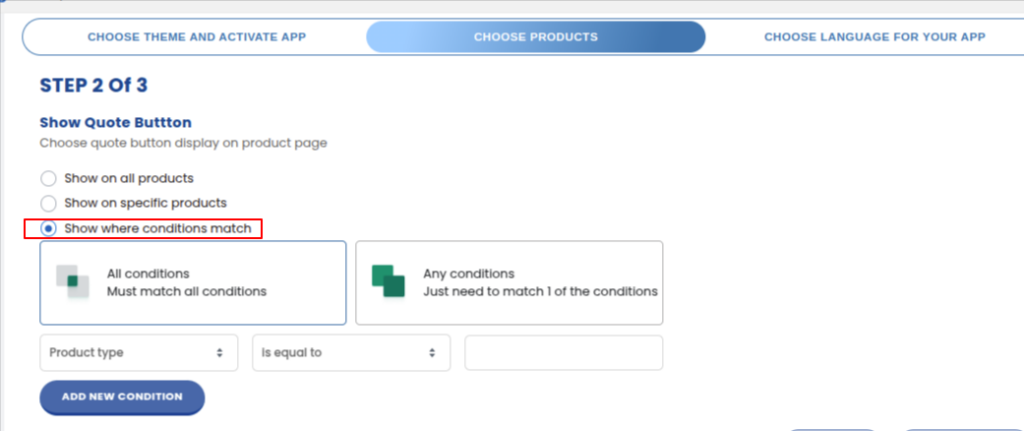Go to Choose Theme and Activate App tab
This screenshot has width=1024, height=431.
(196, 37)
